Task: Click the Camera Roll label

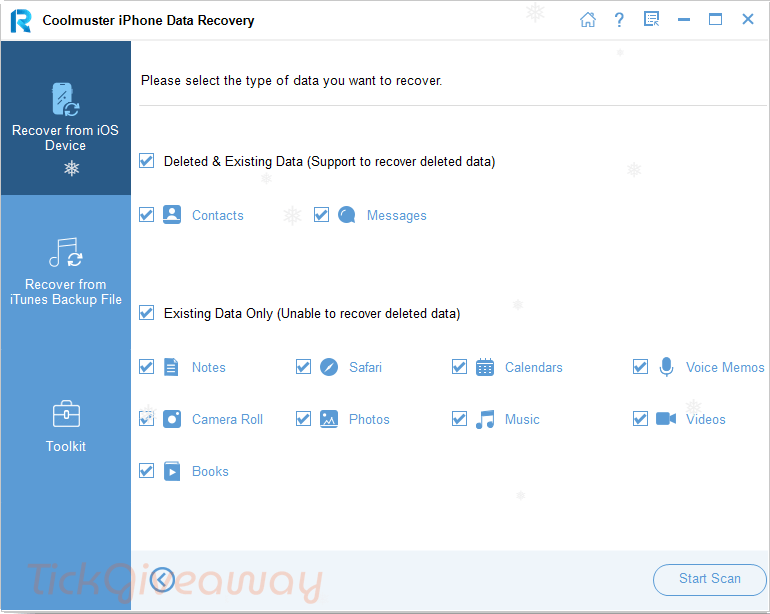Action: tap(227, 419)
